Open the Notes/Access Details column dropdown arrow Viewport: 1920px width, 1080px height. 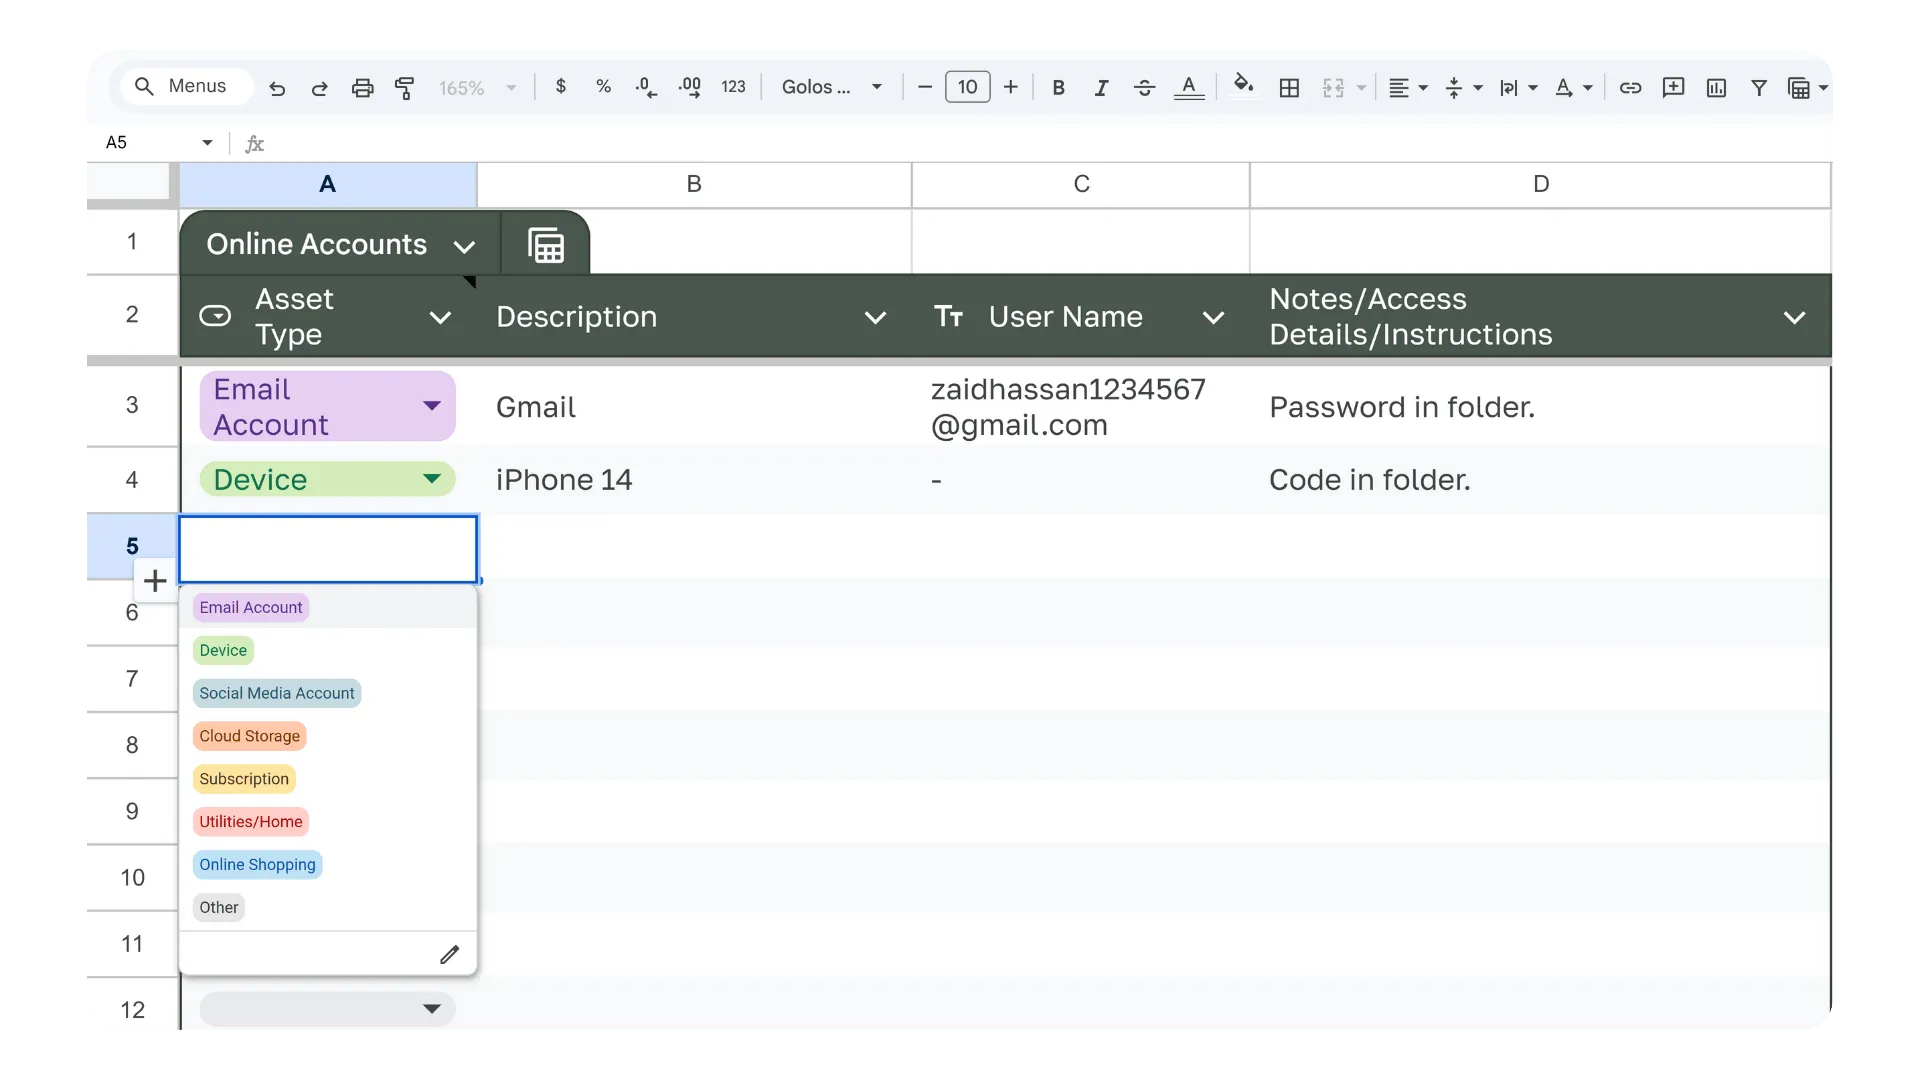(x=1795, y=318)
